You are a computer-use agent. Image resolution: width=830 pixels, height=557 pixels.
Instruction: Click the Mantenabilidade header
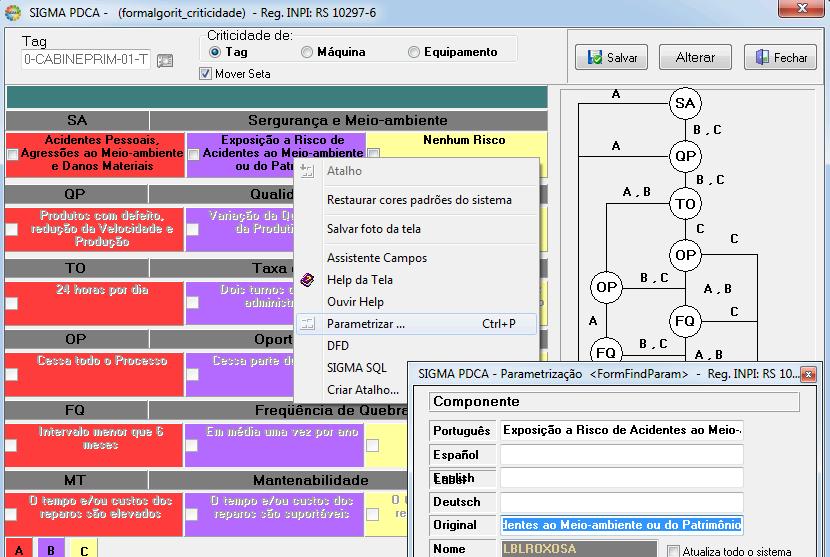click(310, 480)
